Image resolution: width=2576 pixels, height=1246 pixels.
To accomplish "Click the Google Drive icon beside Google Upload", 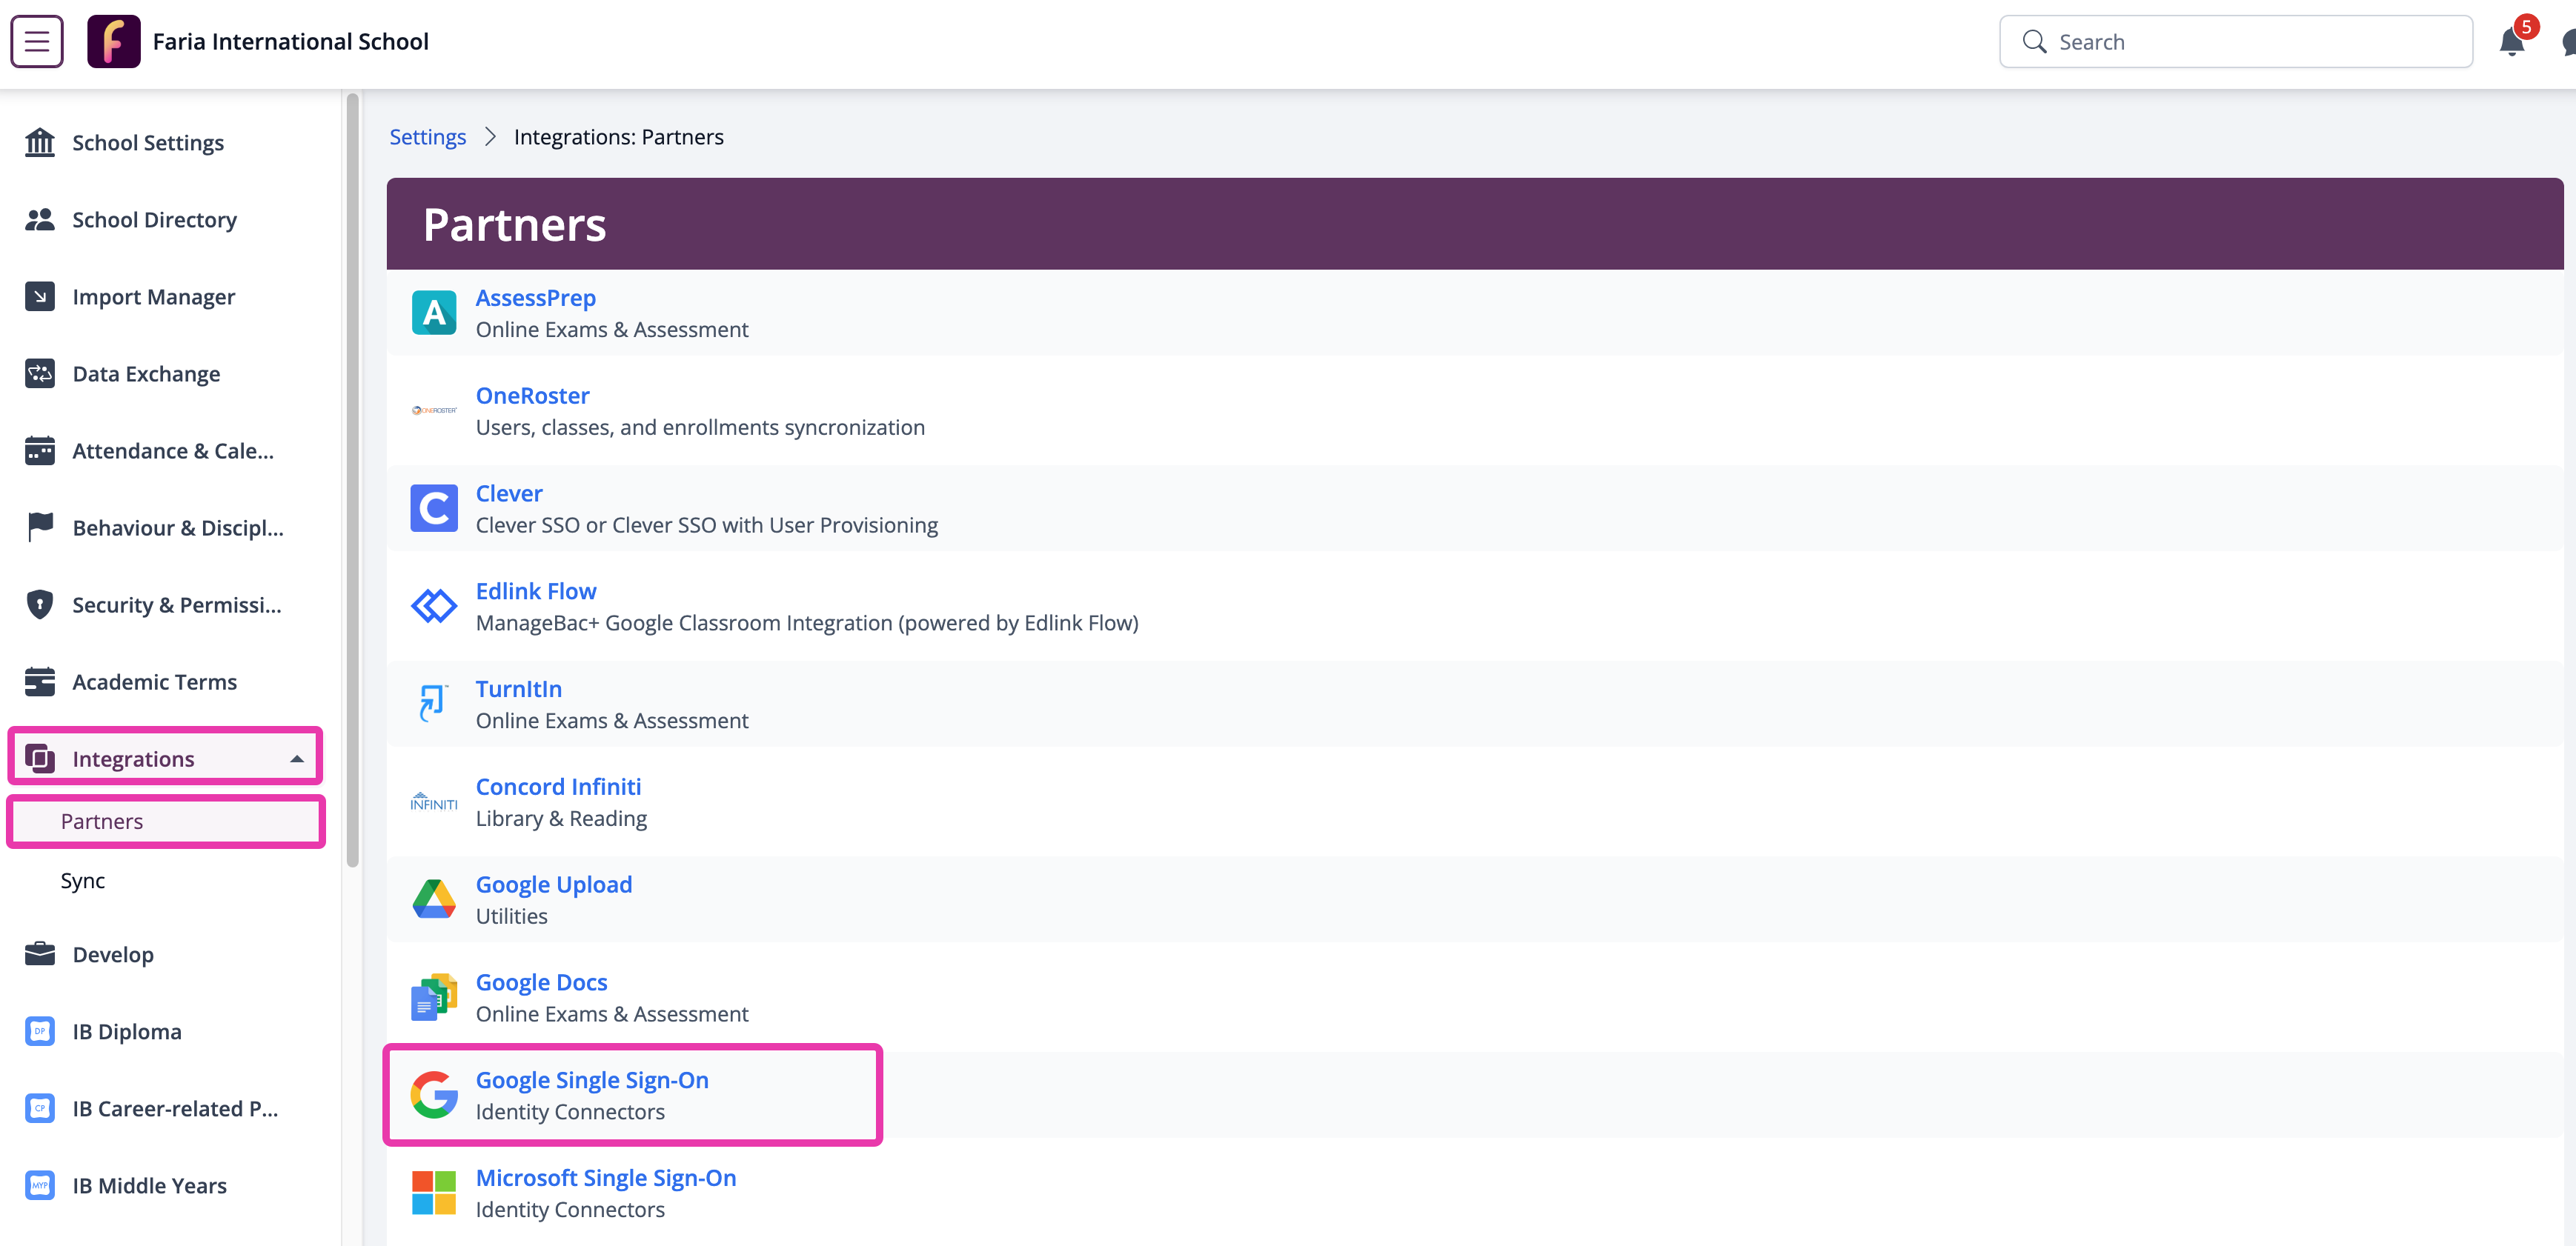I will point(433,899).
